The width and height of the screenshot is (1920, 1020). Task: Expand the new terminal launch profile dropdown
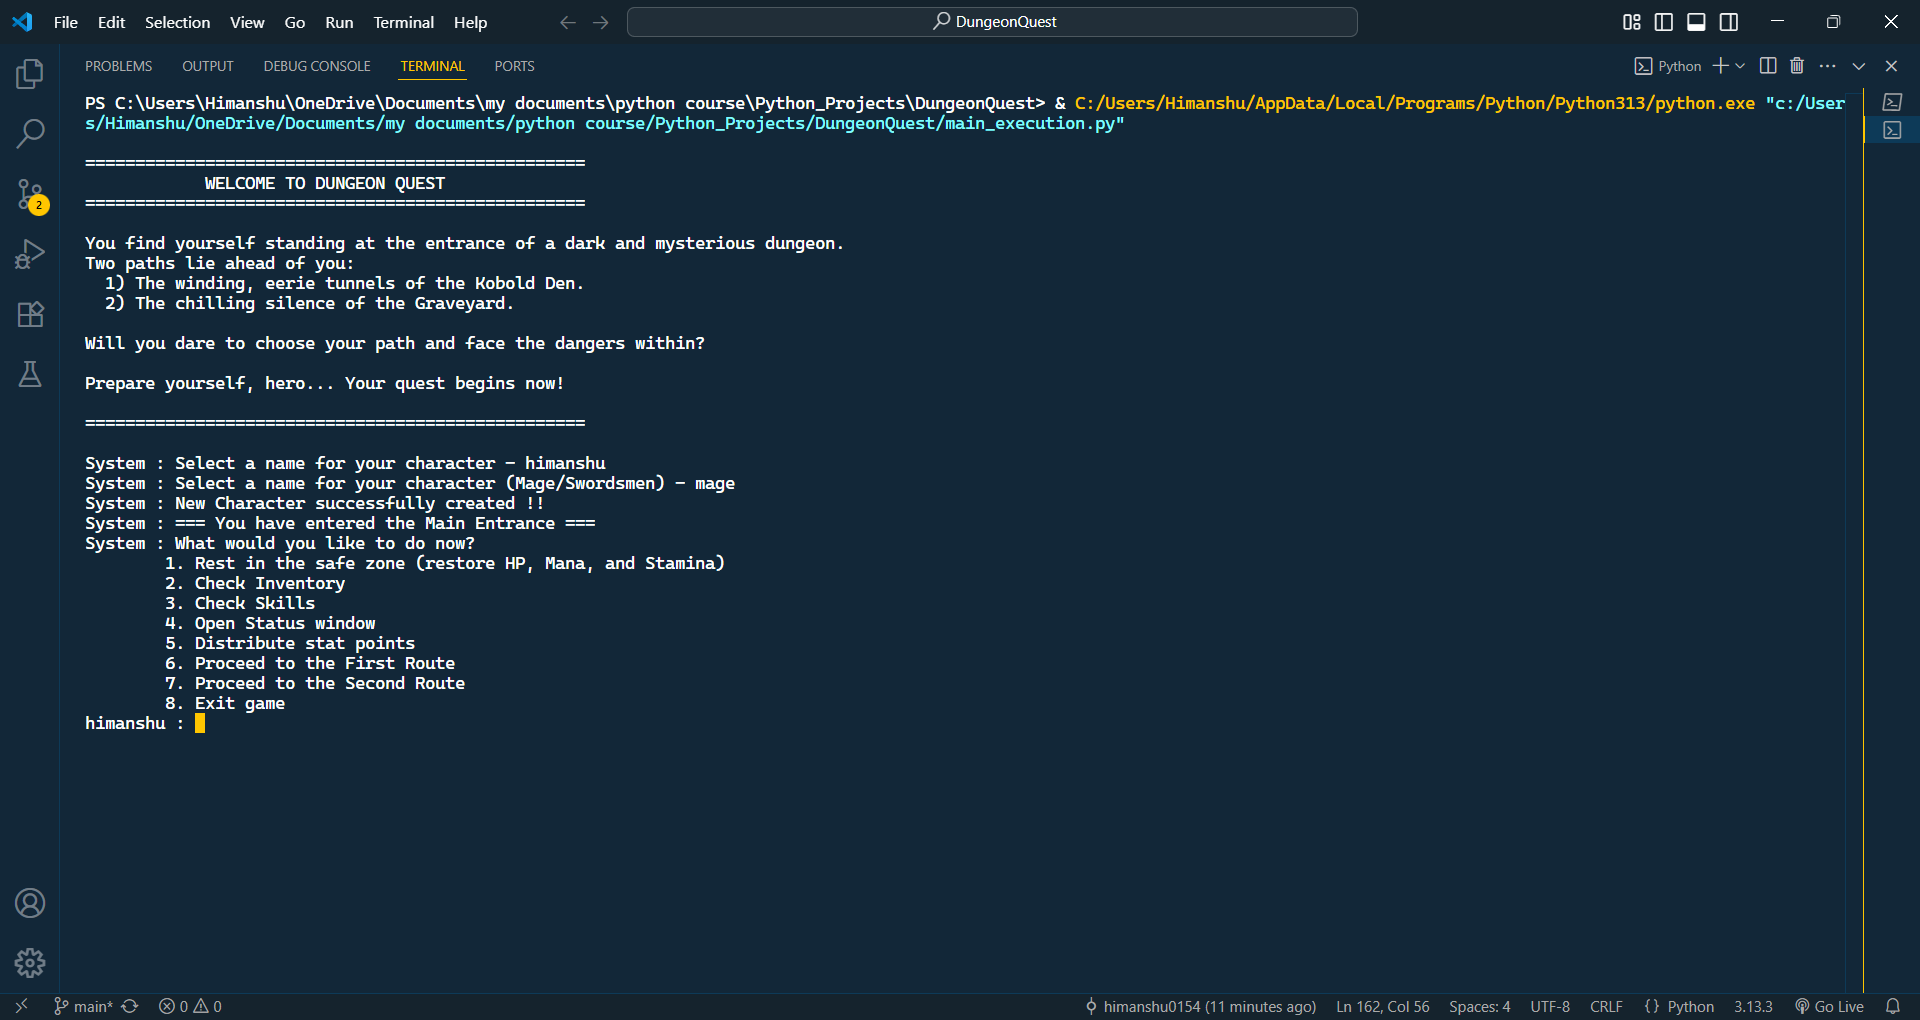tap(1740, 66)
